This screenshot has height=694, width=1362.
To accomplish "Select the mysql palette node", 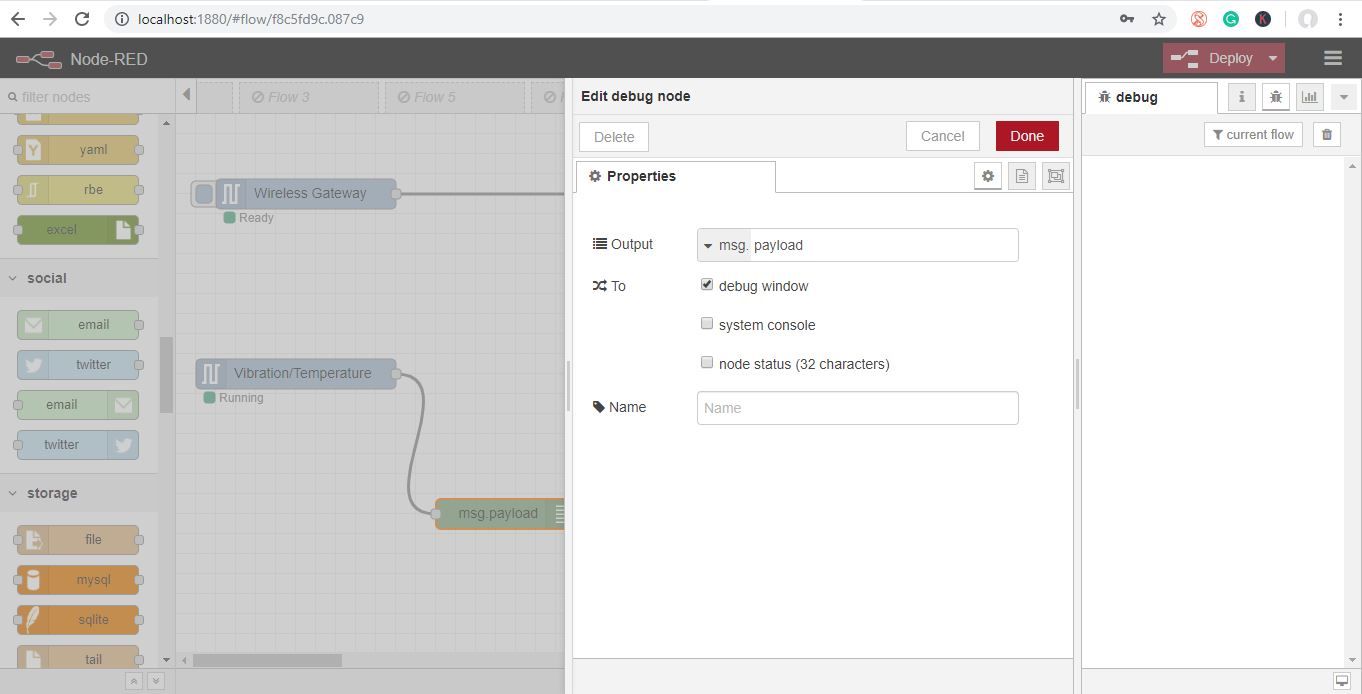I will click(78, 580).
